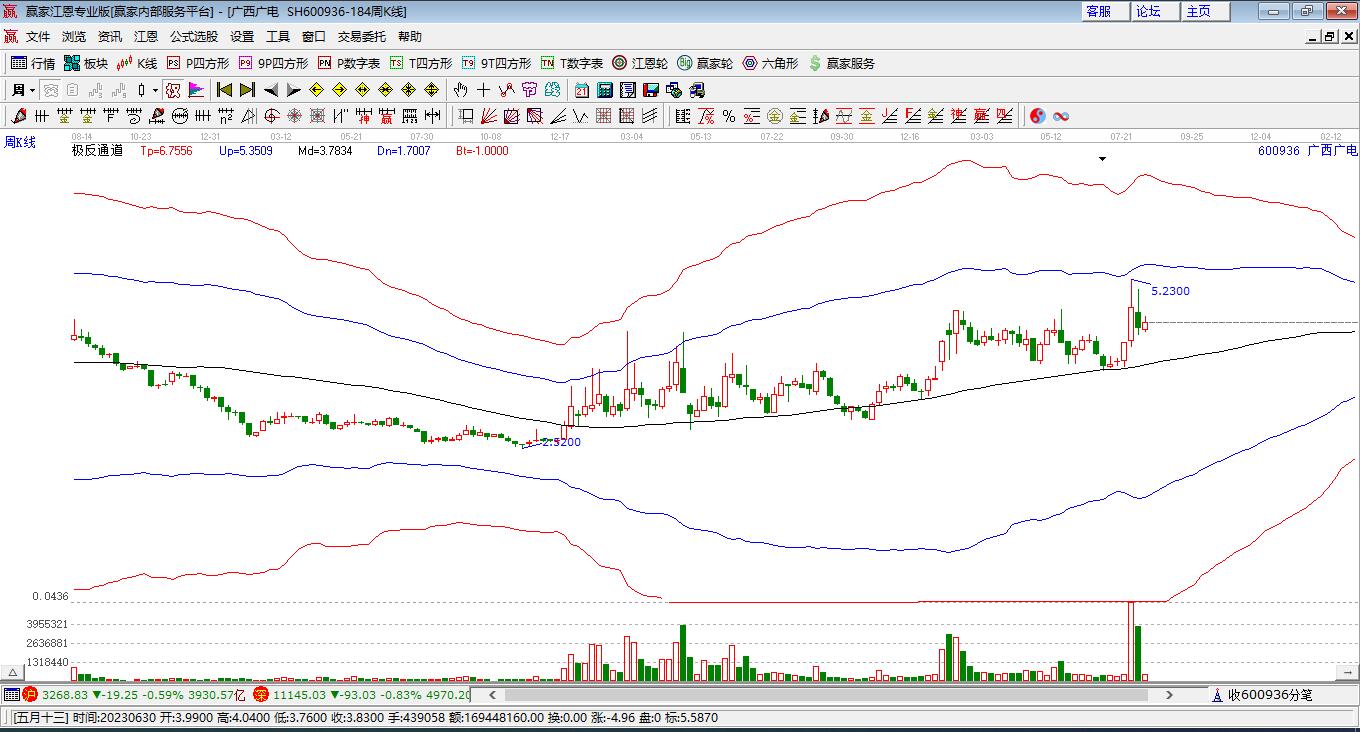This screenshot has width=1360, height=732.
Task: Open the P数字表 tool
Action: click(x=349, y=63)
